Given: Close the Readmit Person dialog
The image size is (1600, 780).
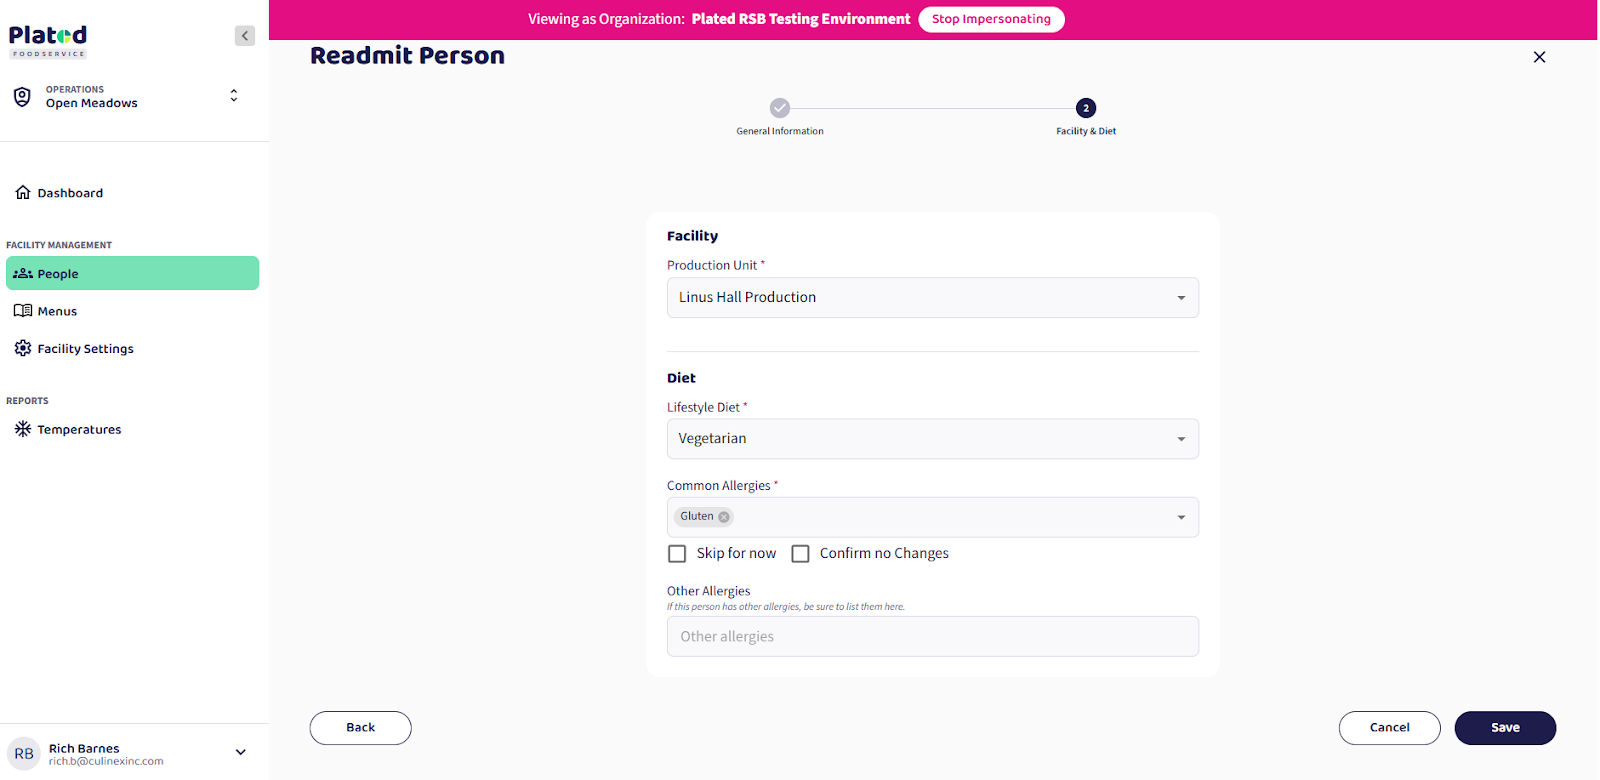Looking at the screenshot, I should (x=1539, y=57).
